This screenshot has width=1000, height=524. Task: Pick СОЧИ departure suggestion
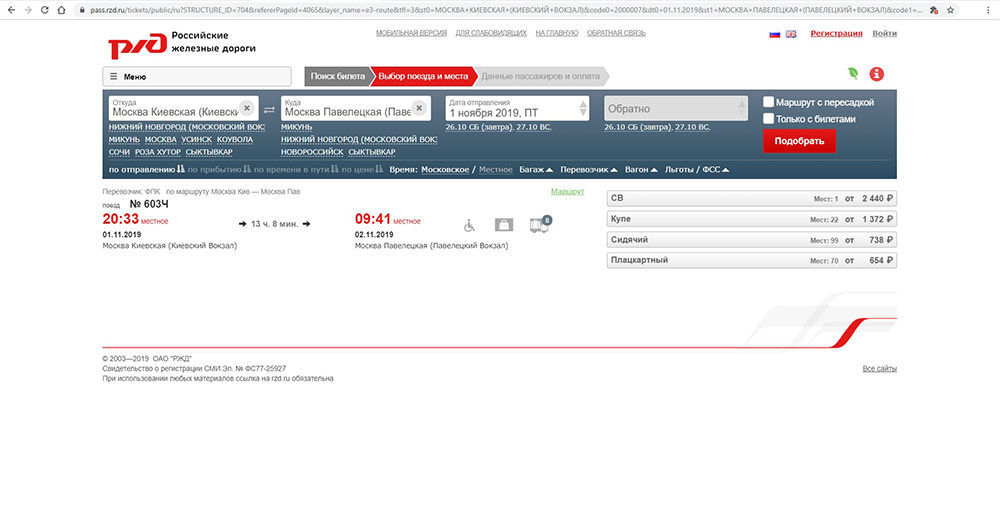pyautogui.click(x=119, y=152)
